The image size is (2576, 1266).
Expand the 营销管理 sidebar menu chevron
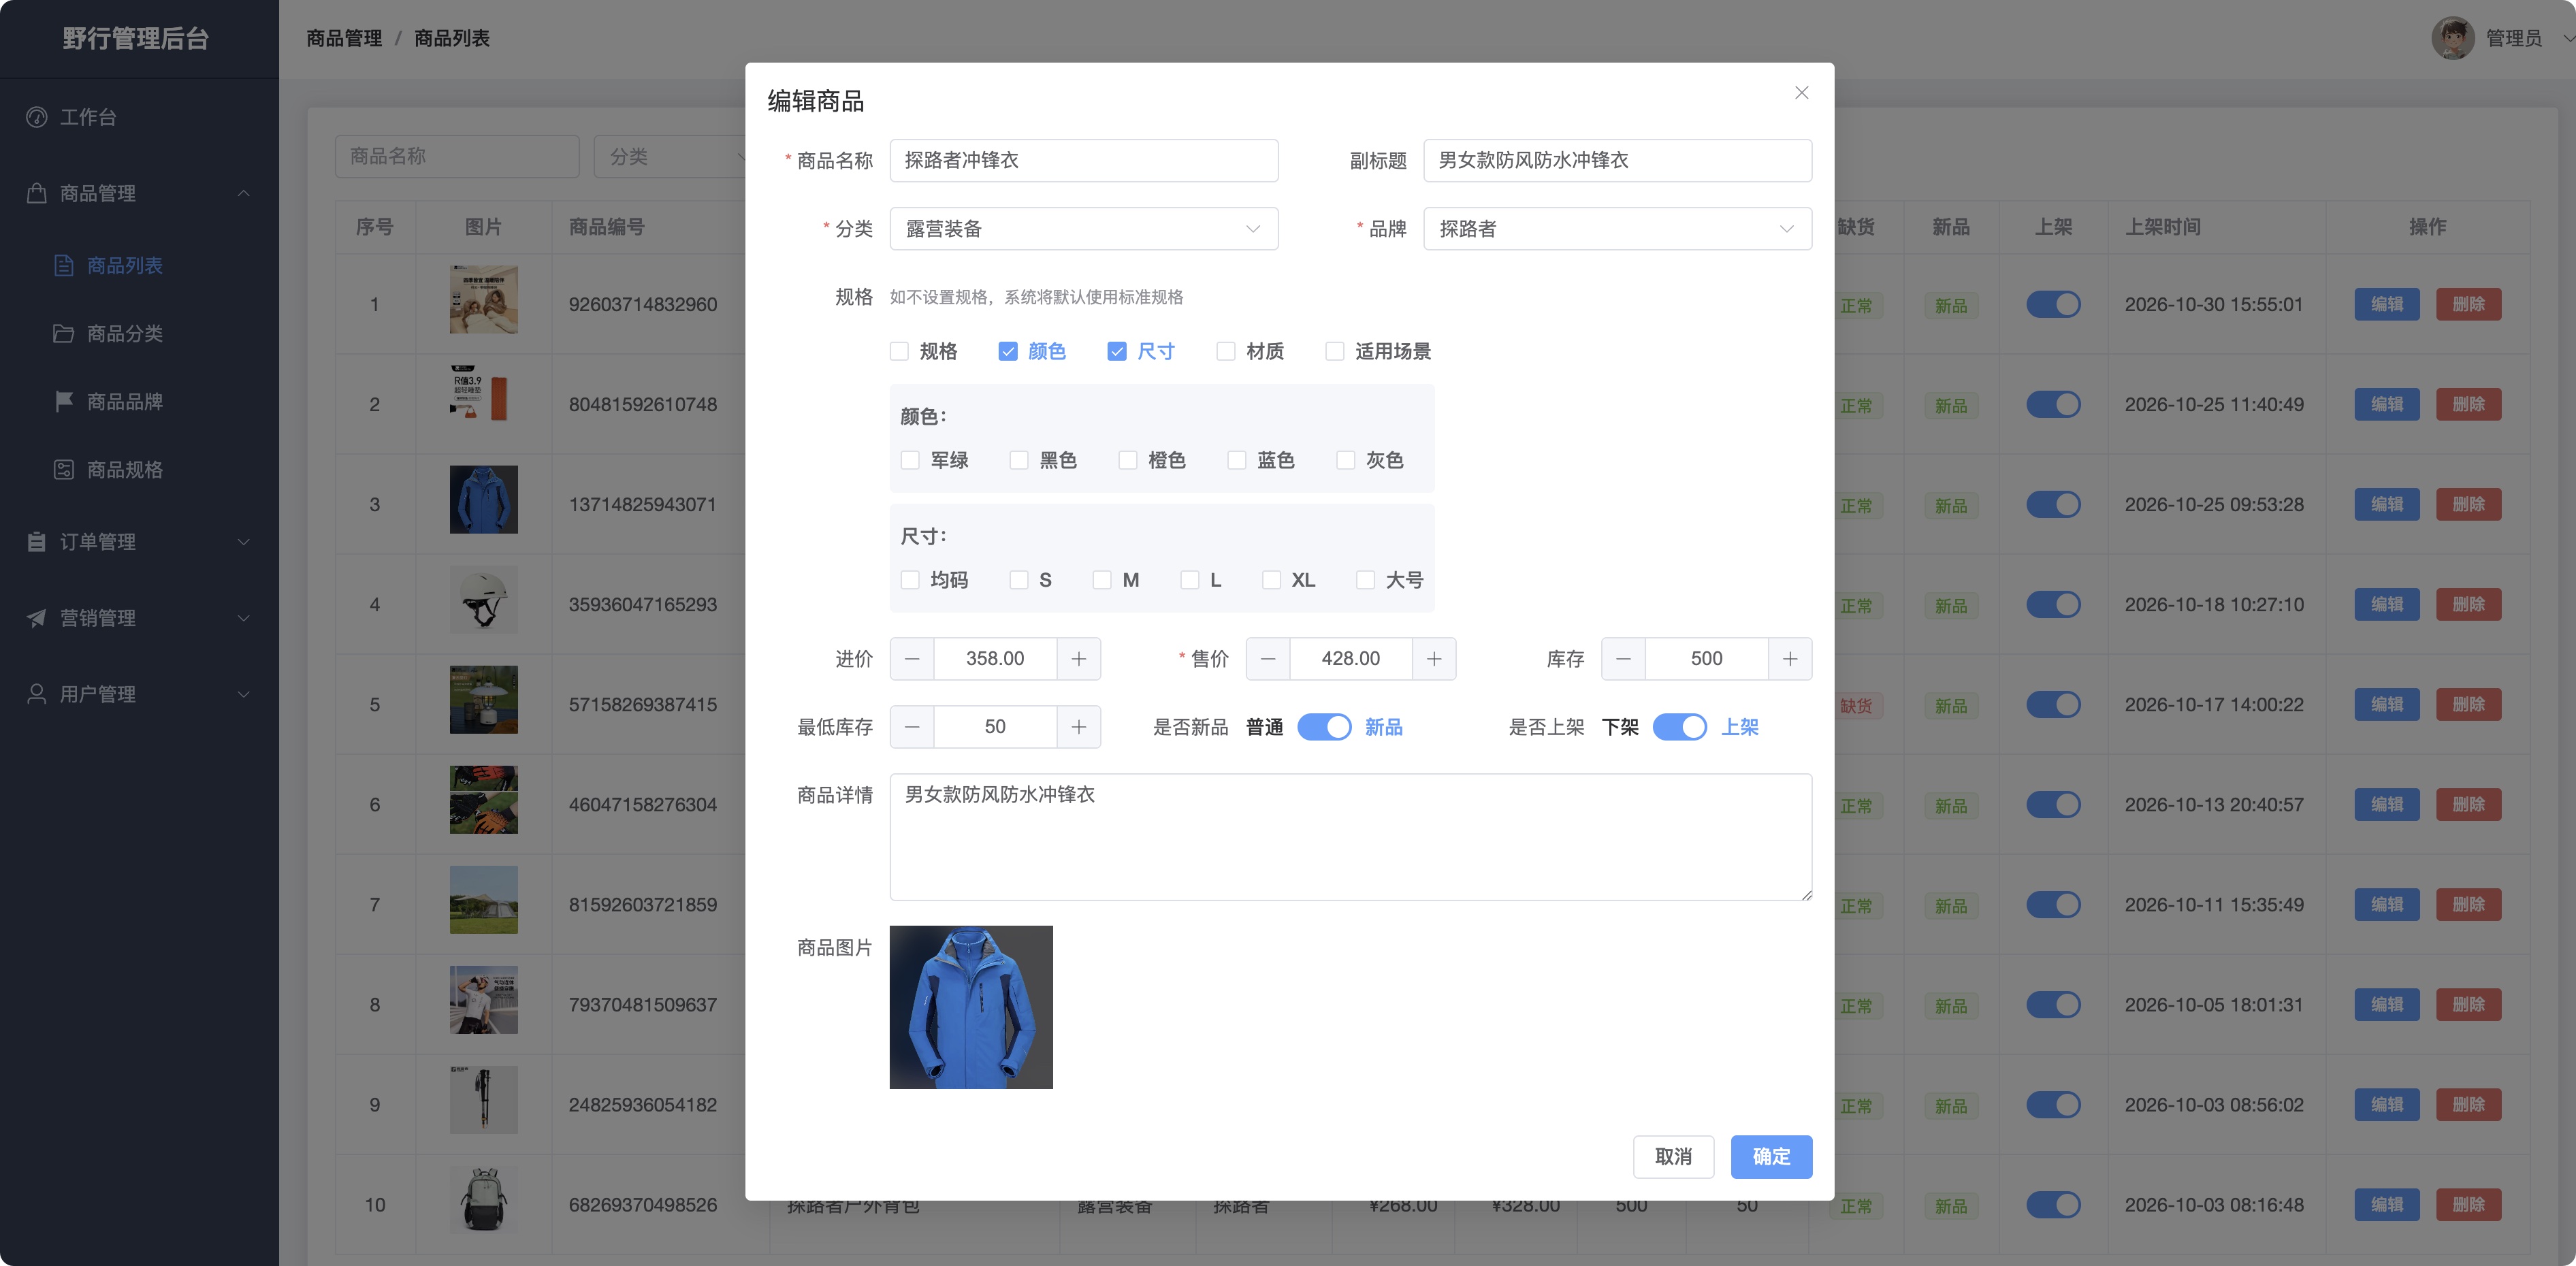243,617
